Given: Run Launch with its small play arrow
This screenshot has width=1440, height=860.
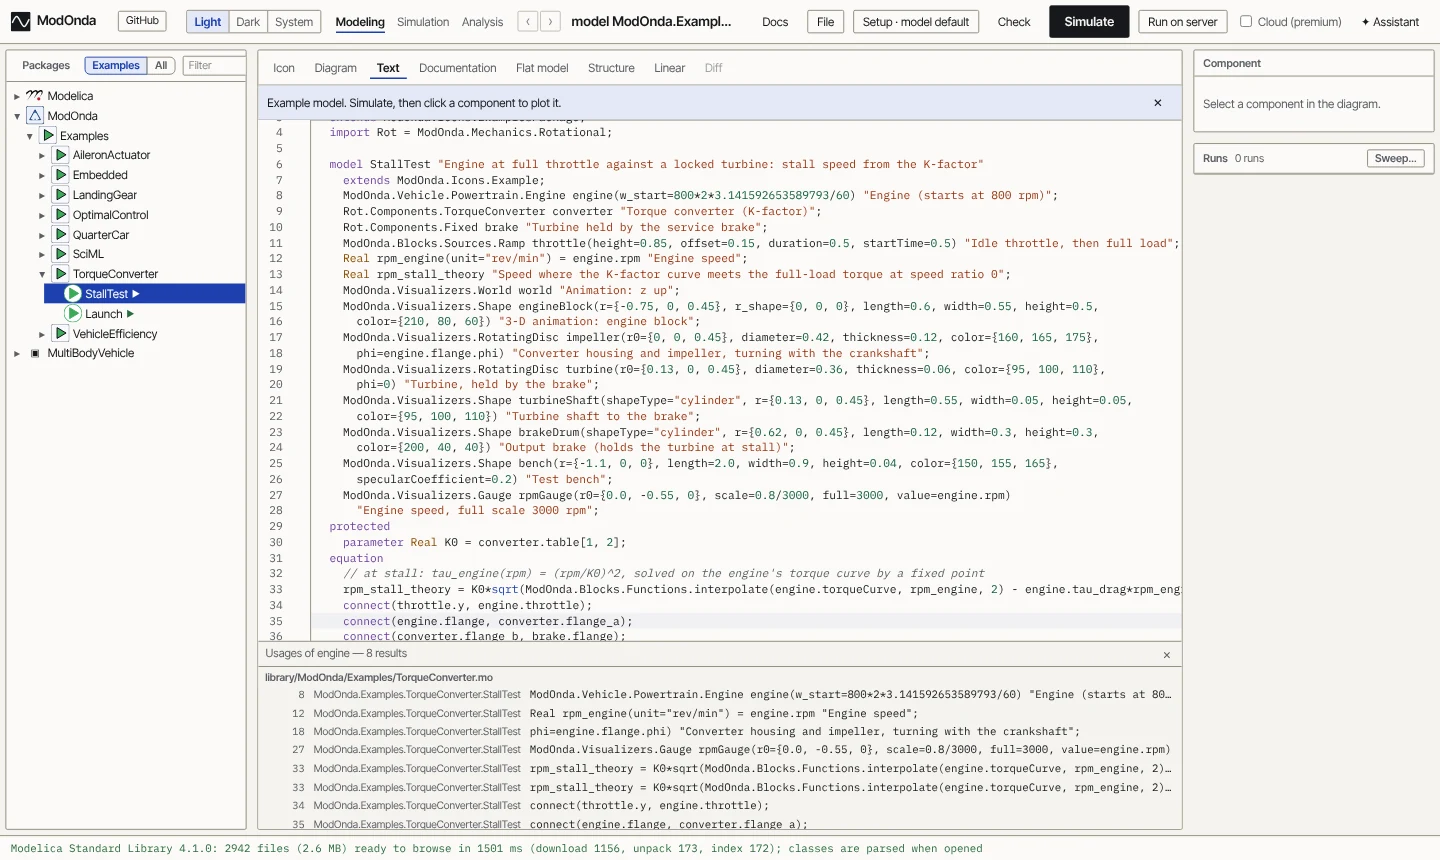Looking at the screenshot, I should pos(130,314).
